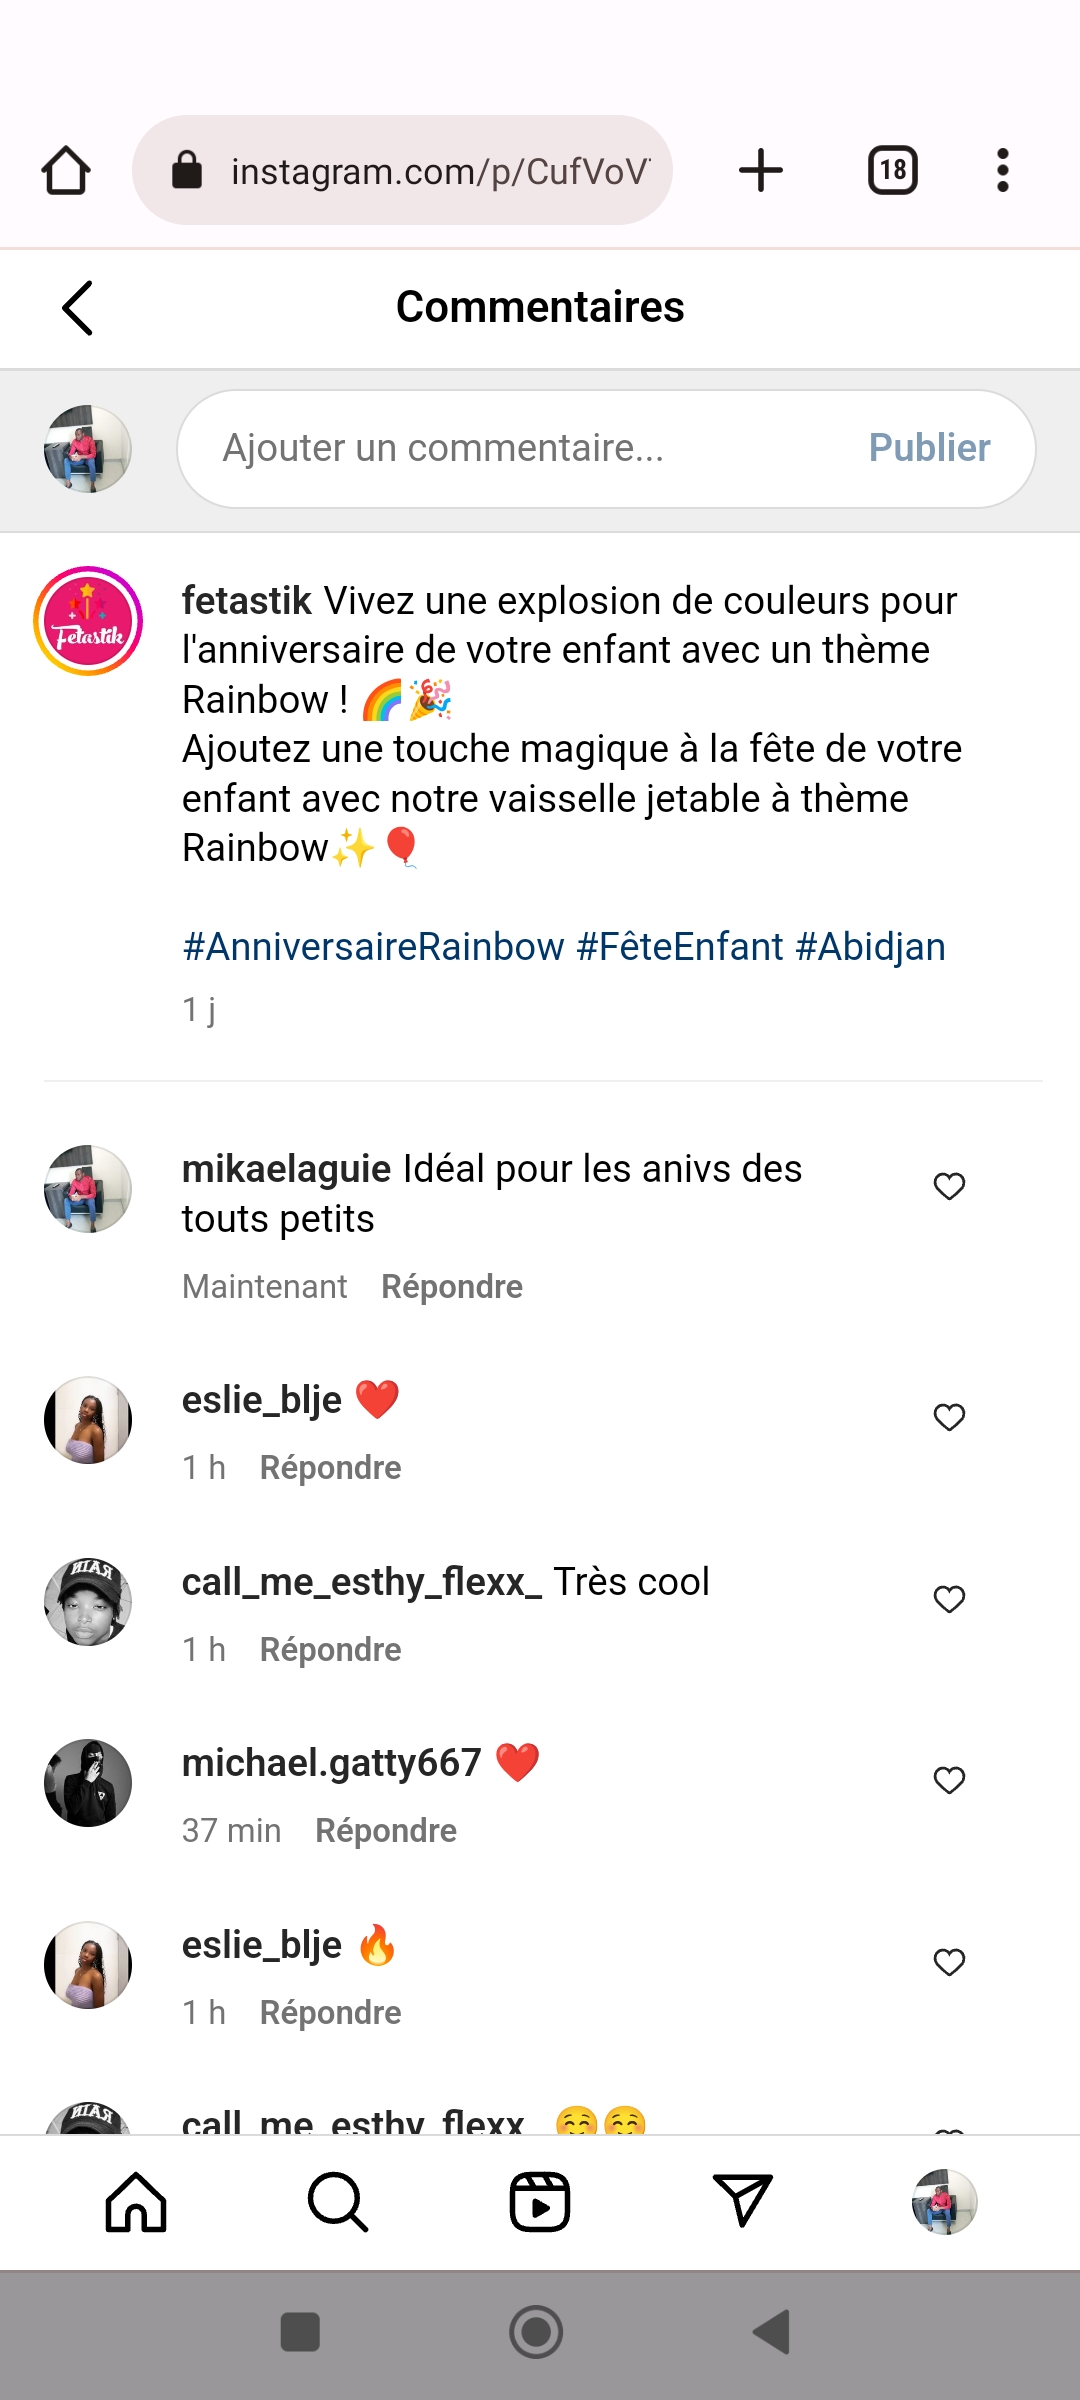
Task: Like the mikaelaguie comment
Action: (949, 1186)
